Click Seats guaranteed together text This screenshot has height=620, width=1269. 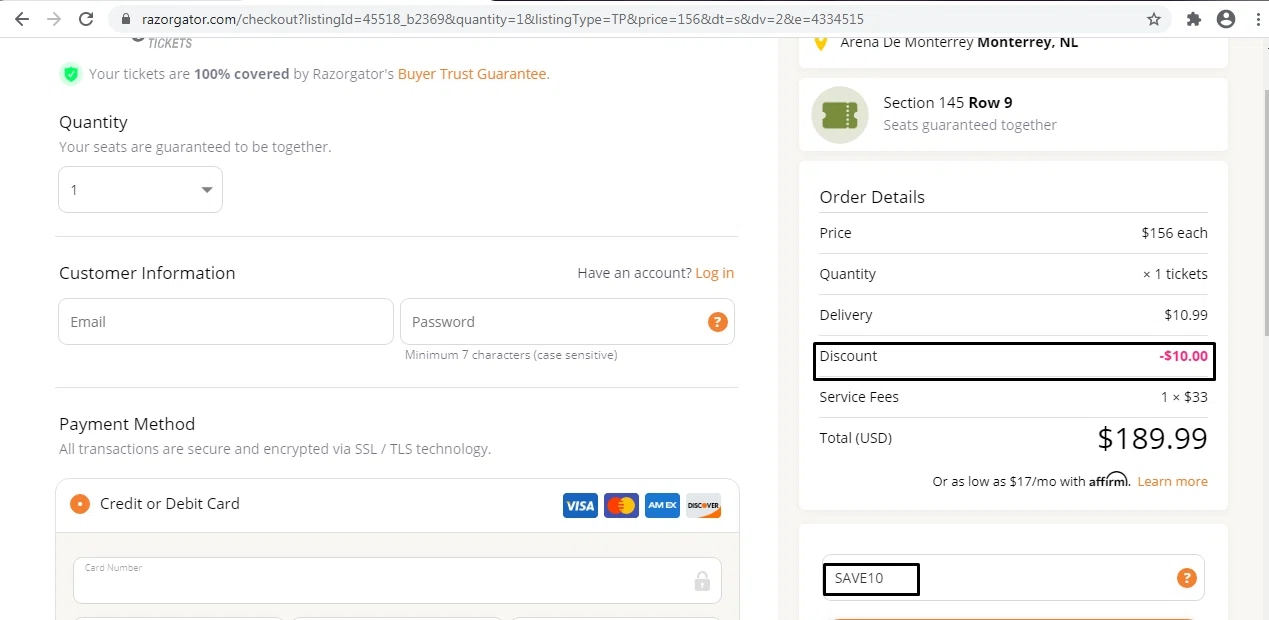coord(970,125)
